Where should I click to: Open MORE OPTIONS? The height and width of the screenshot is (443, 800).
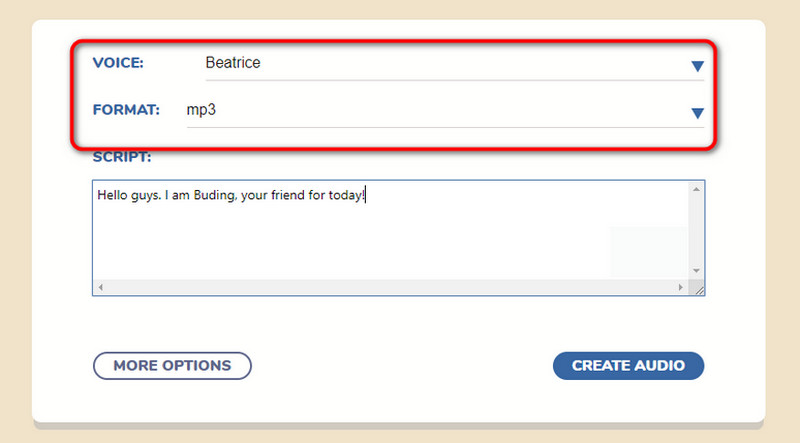tap(172, 366)
